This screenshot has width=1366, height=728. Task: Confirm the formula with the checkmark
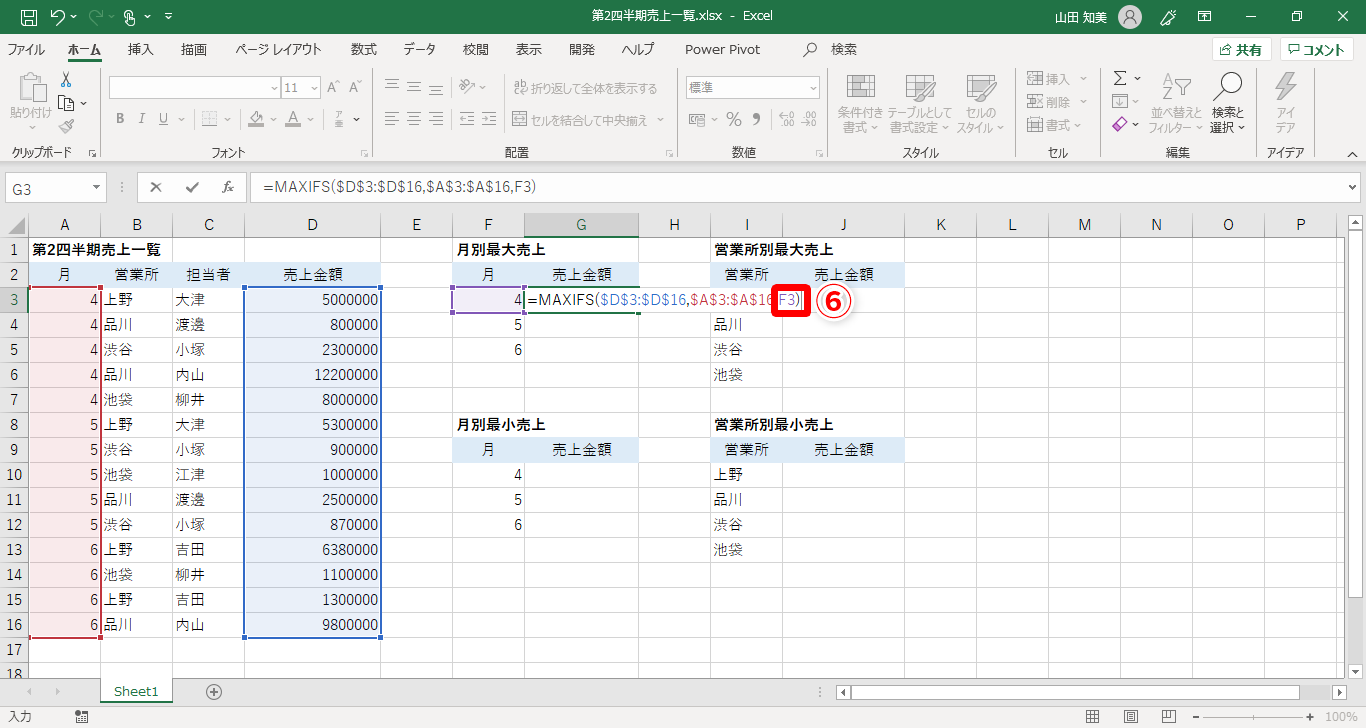click(x=192, y=187)
